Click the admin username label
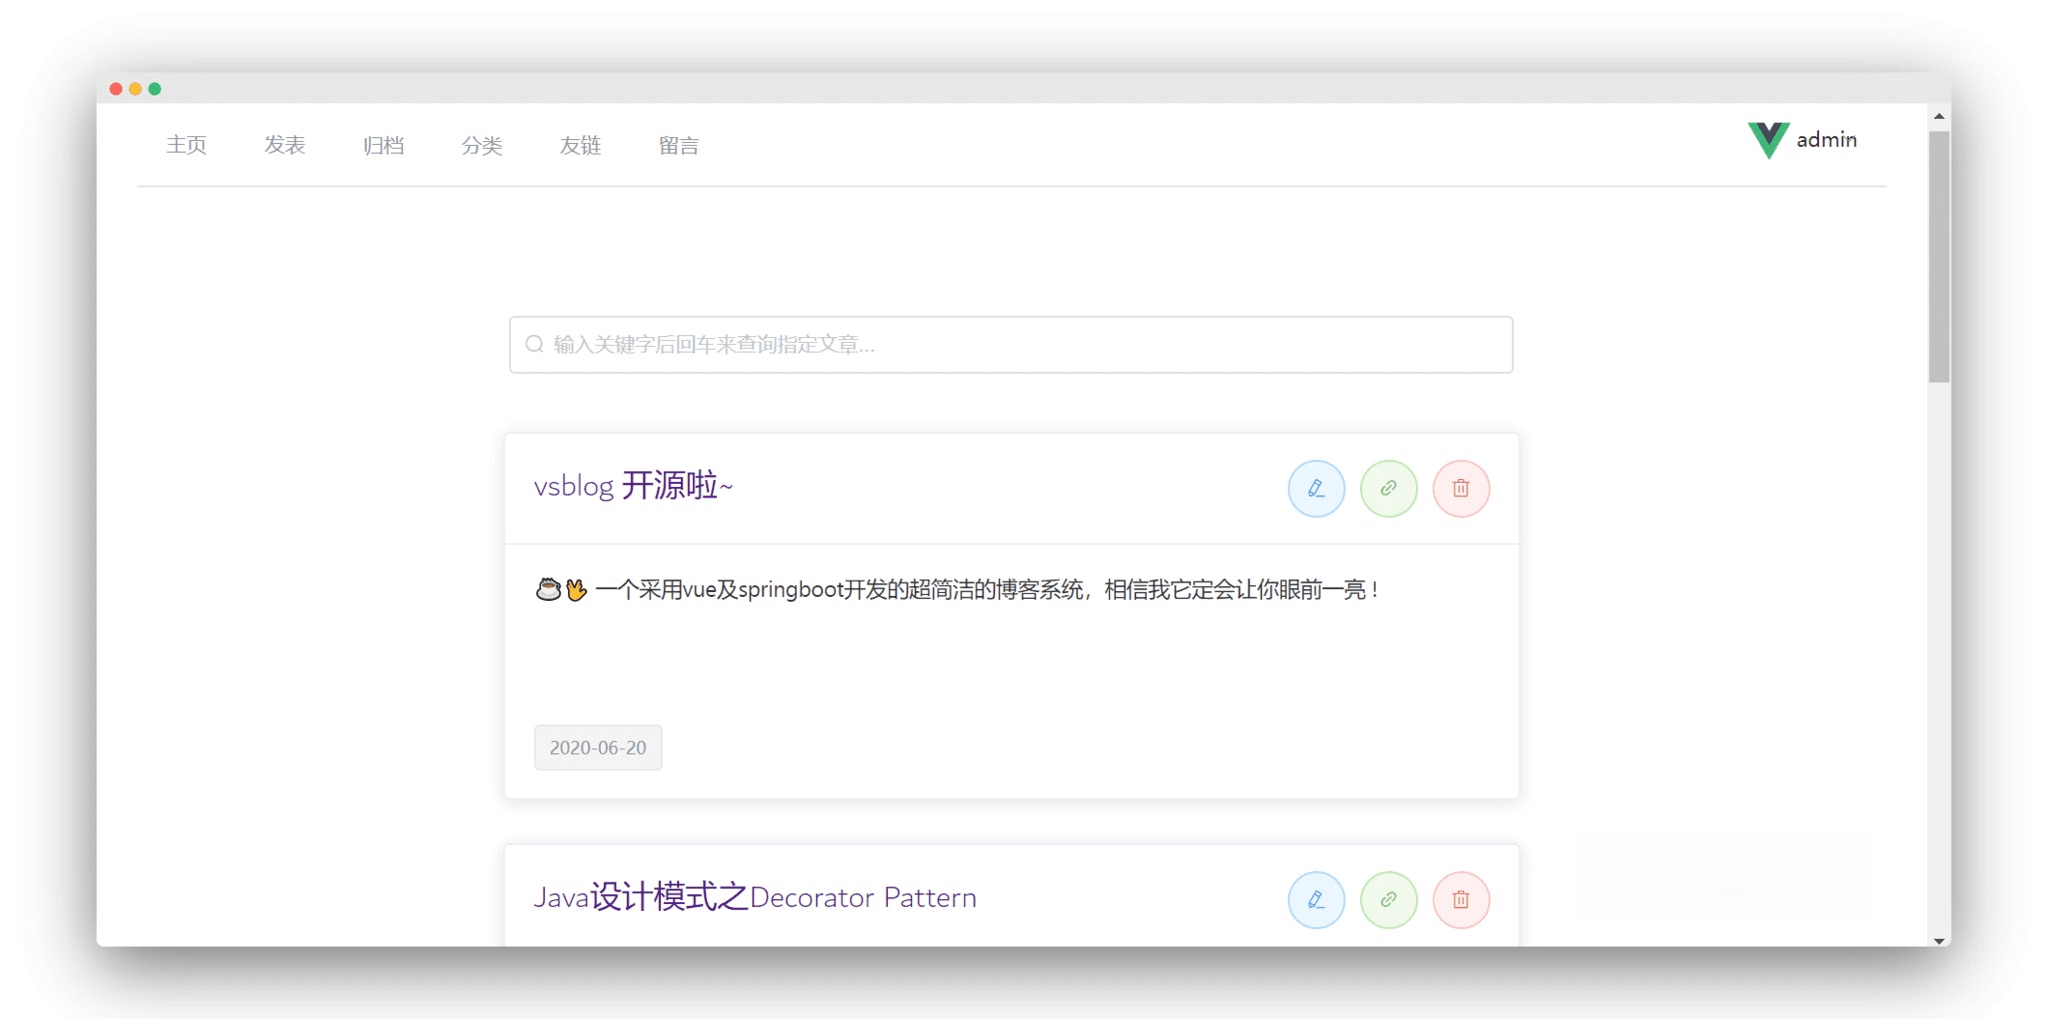The width and height of the screenshot is (2048, 1019). coord(1826,140)
